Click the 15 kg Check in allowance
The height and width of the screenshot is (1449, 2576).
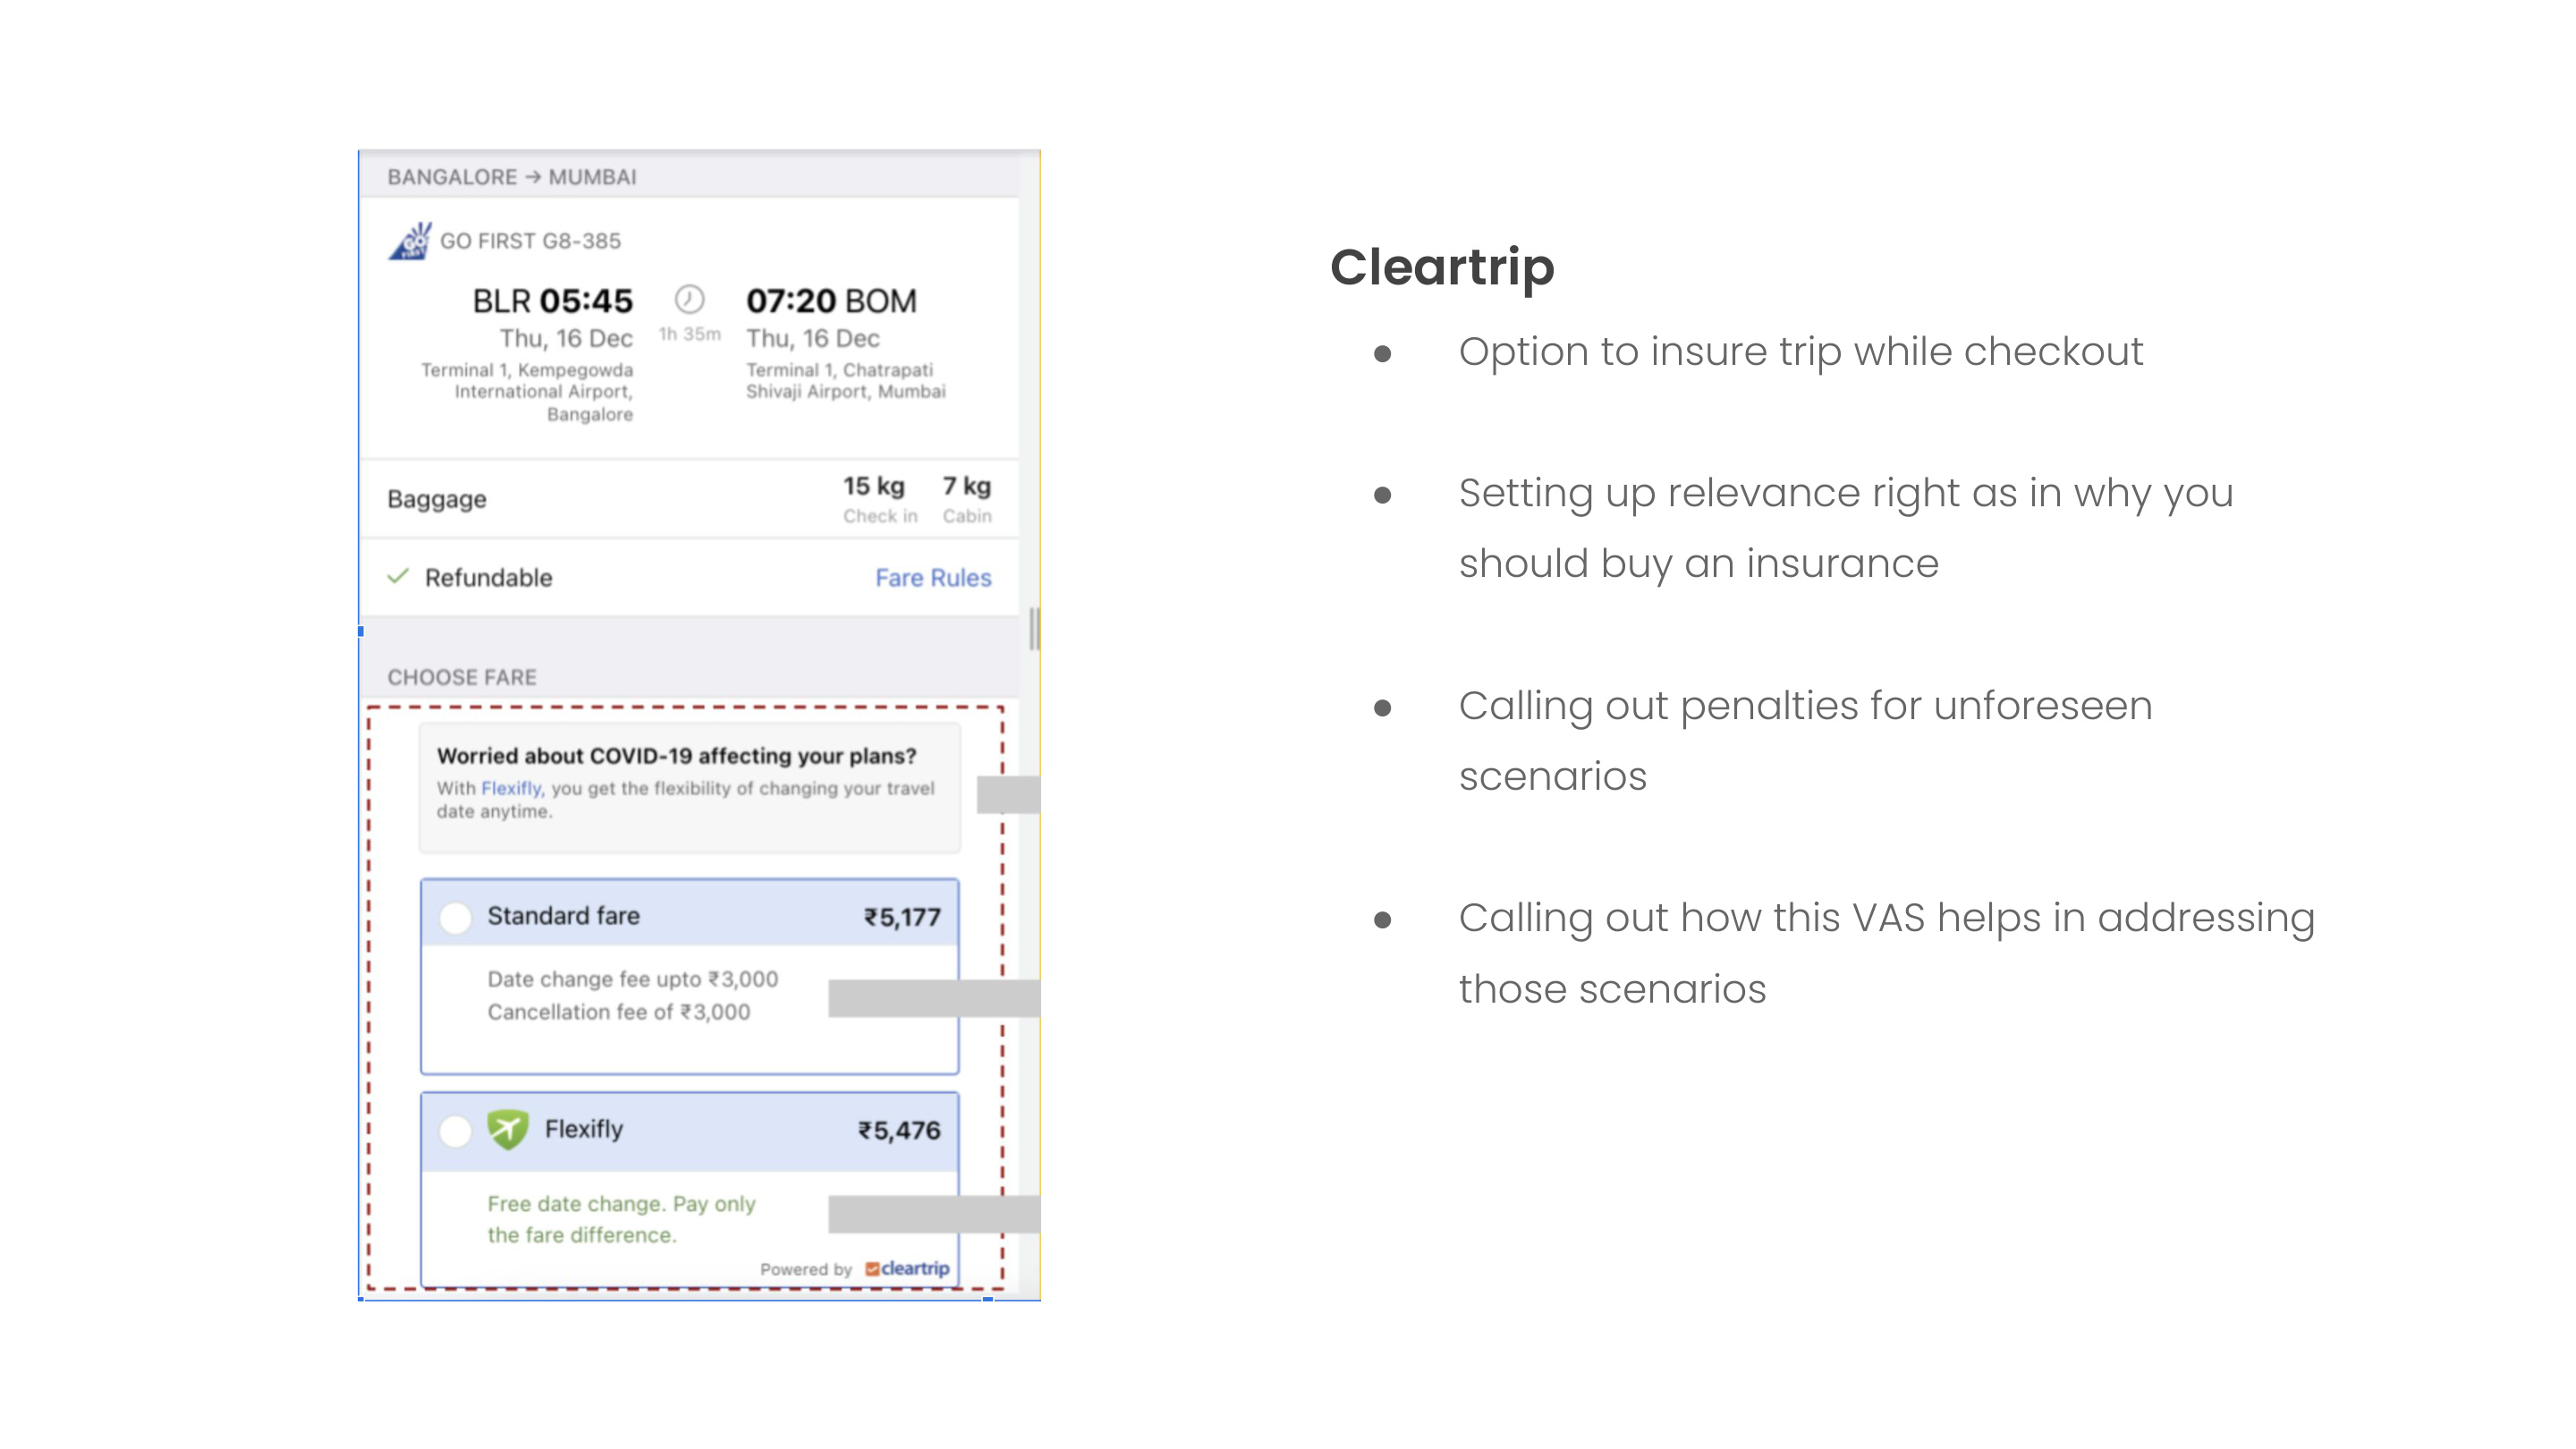(879, 499)
